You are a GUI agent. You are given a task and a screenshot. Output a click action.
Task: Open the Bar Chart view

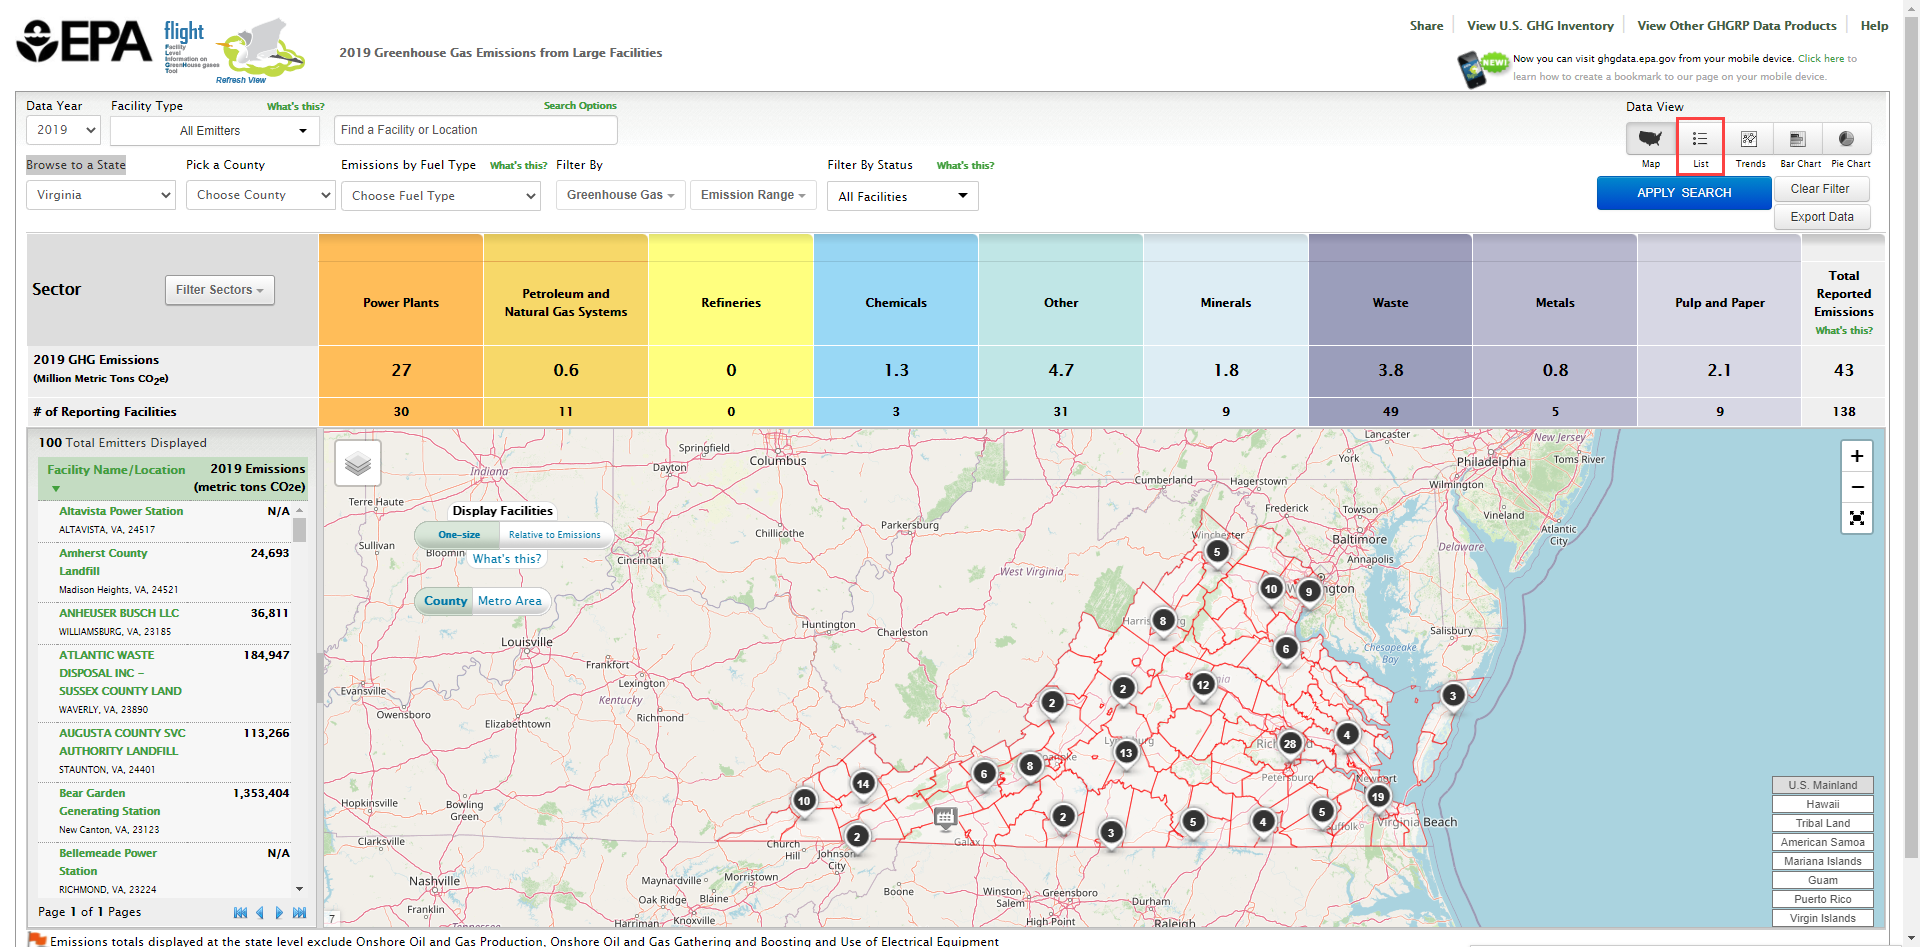[x=1798, y=139]
